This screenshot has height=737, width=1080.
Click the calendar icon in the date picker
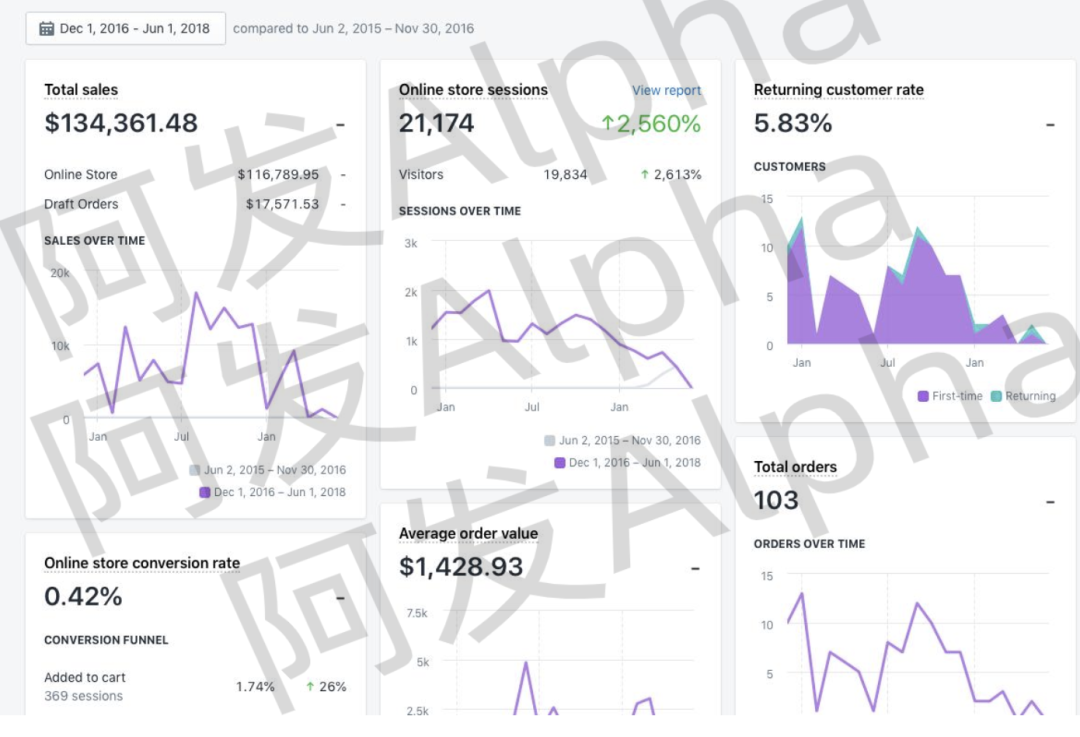click(46, 29)
